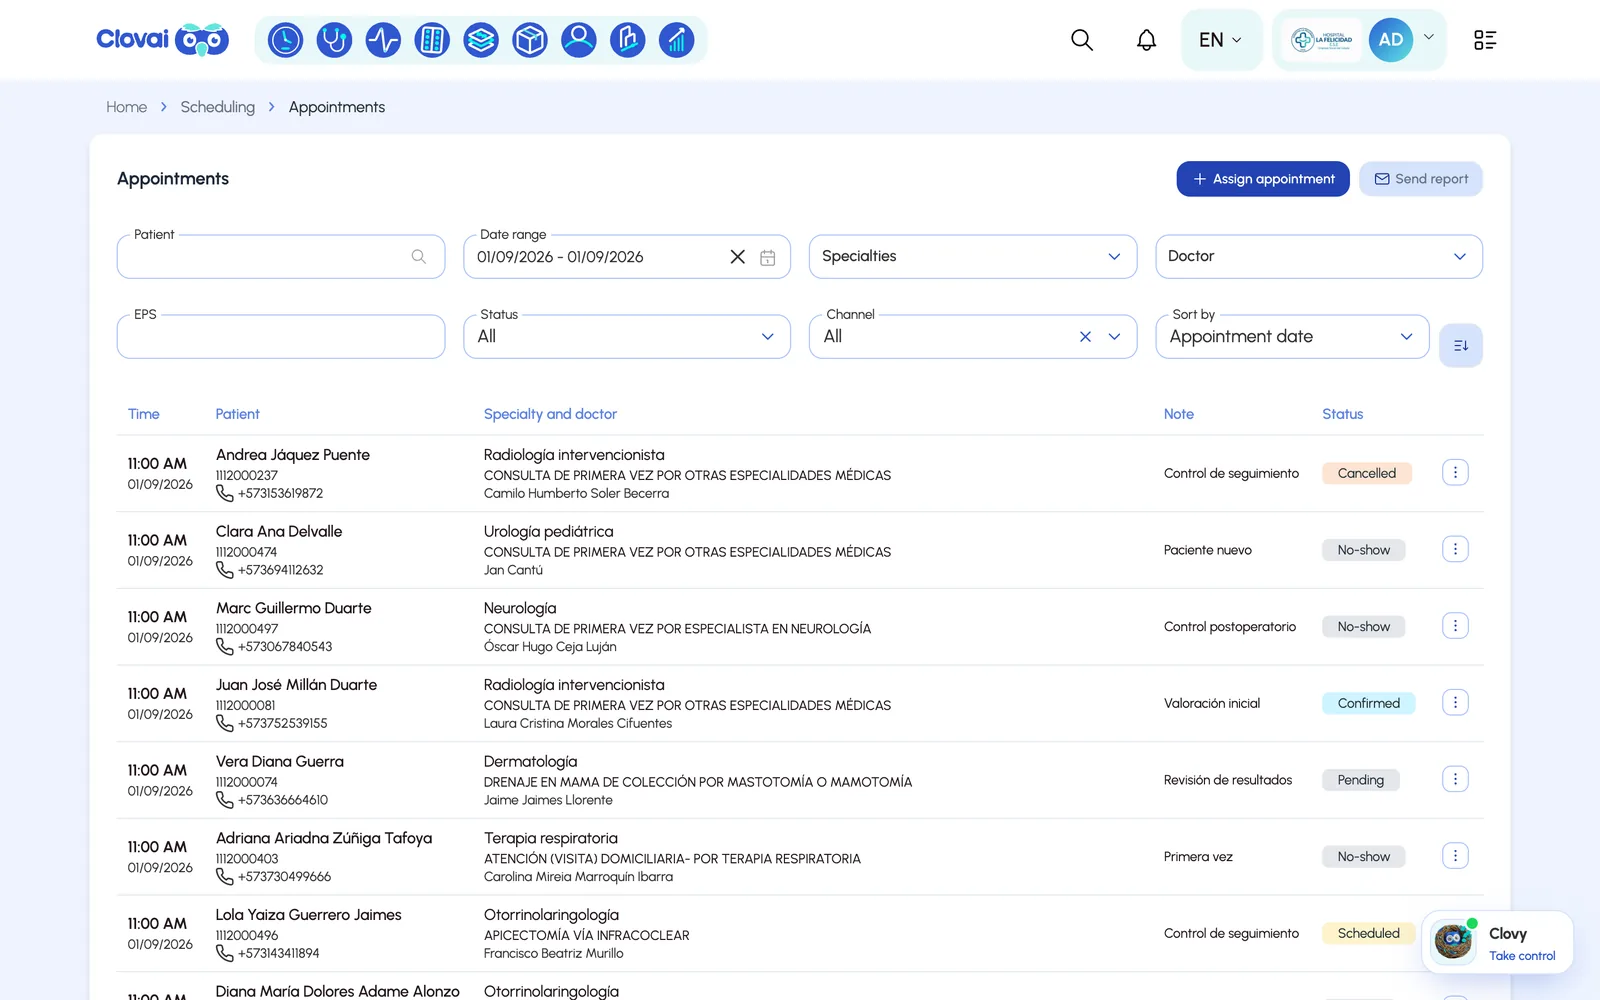Open row actions for Adriana Ariadna Zúñiga Tafoya
This screenshot has height=1000, width=1600.
click(x=1455, y=856)
